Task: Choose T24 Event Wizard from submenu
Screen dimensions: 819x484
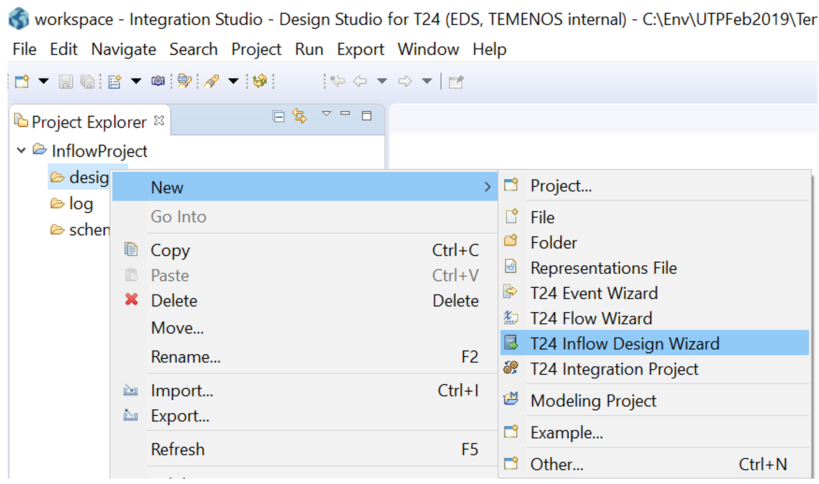Action: point(593,293)
